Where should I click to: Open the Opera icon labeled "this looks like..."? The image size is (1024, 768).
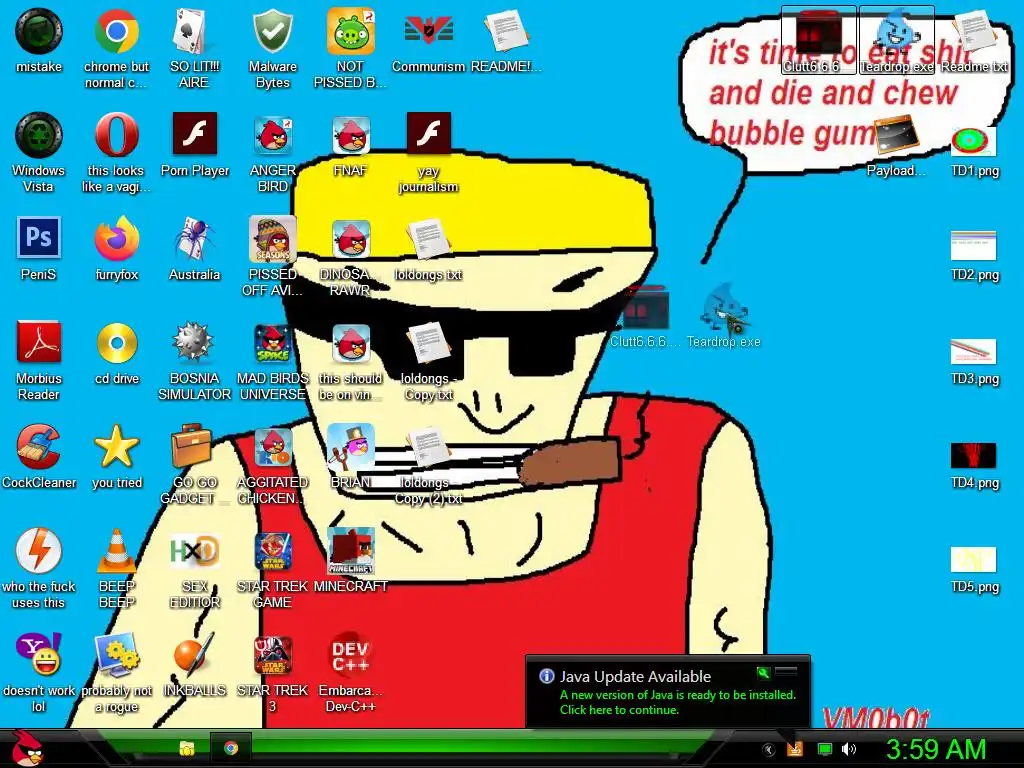116,152
